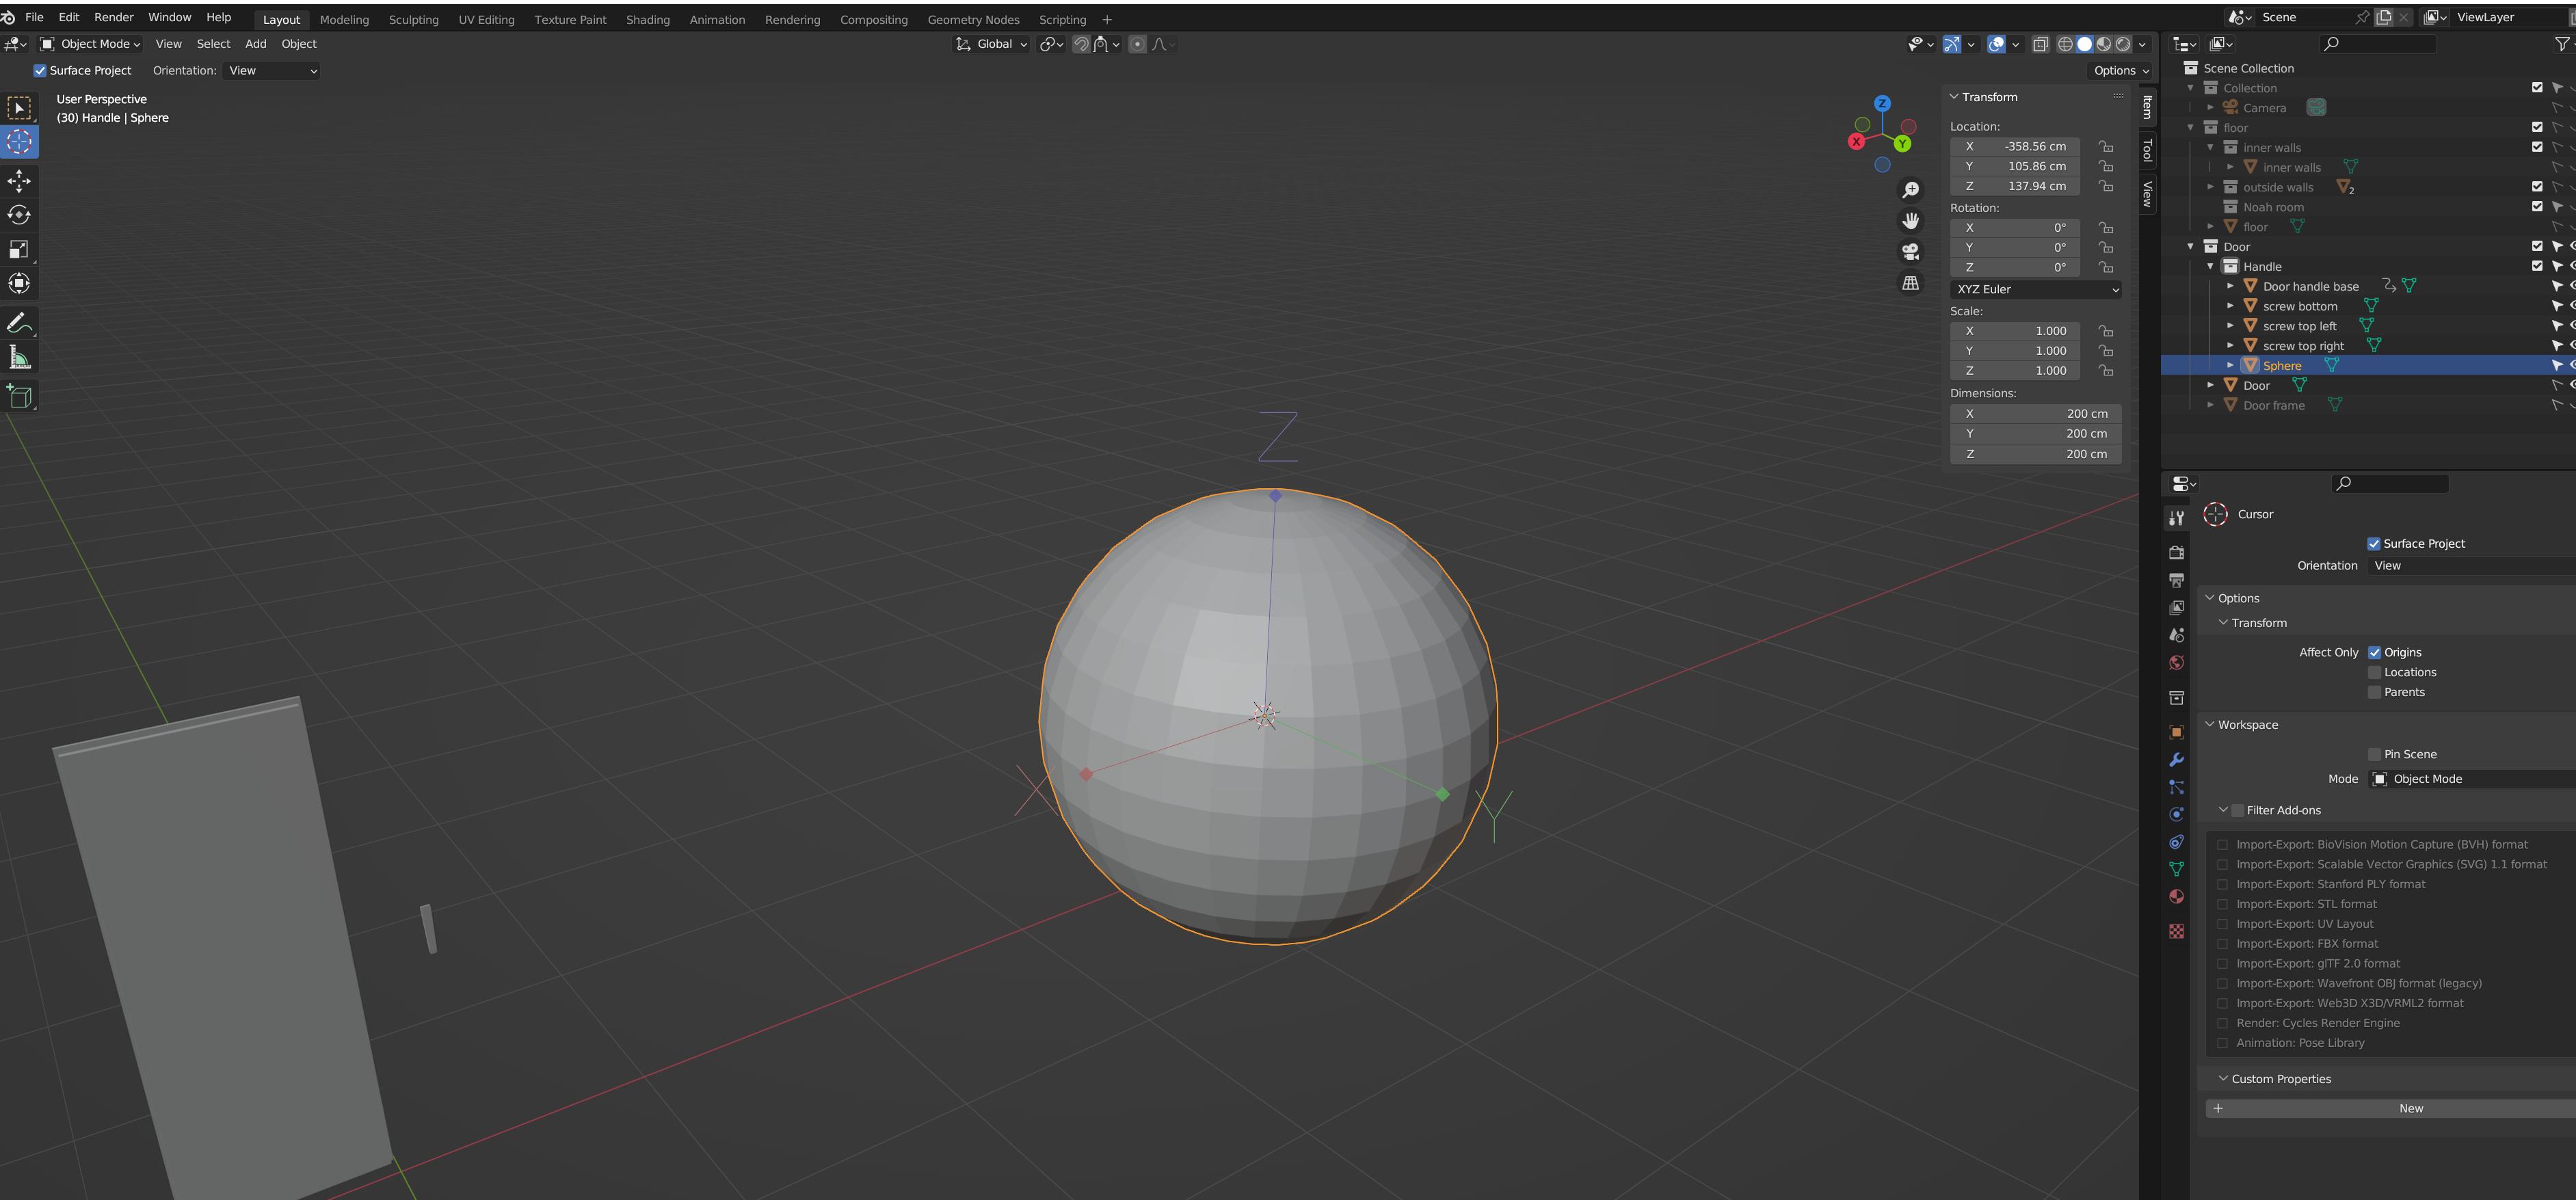Click the red X axis on navigation gizmo
The height and width of the screenshot is (1200, 2576).
pyautogui.click(x=1856, y=142)
